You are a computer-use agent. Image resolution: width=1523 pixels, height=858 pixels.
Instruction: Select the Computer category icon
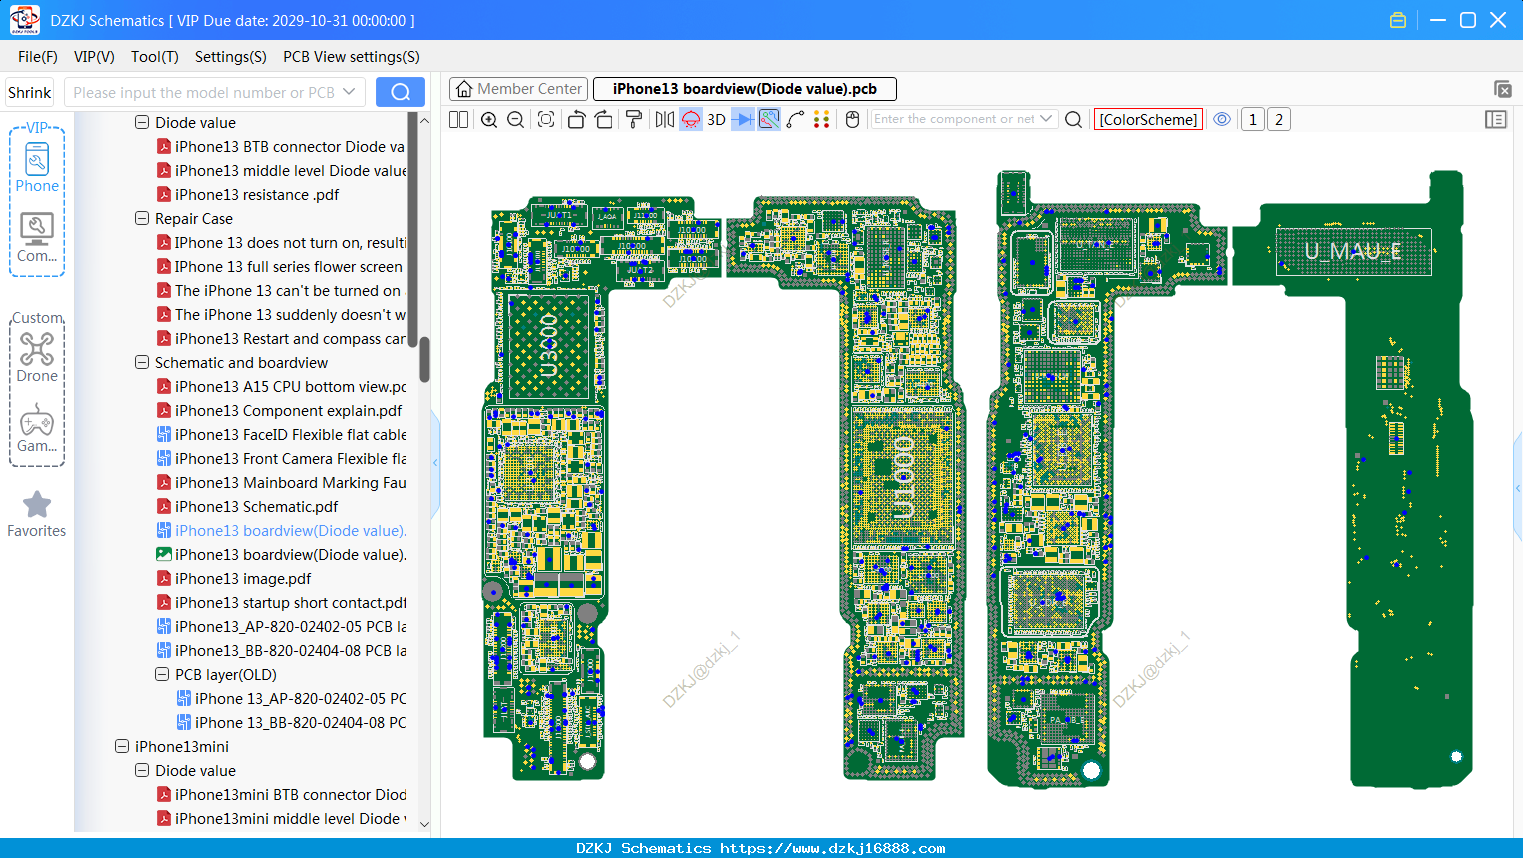tap(37, 237)
